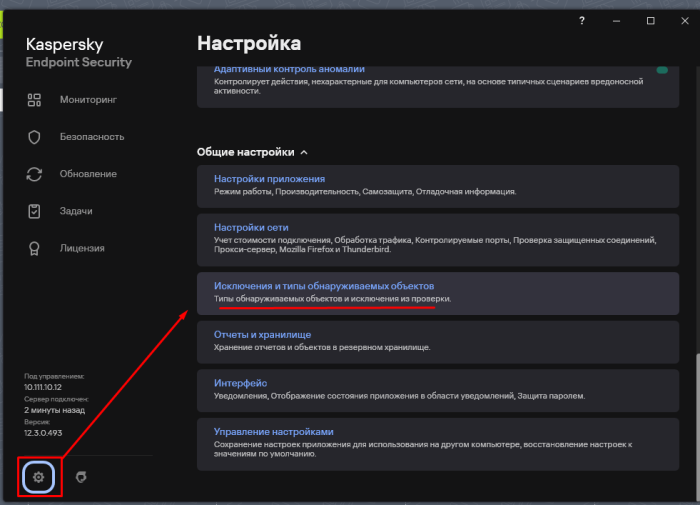
Task: Open Исключения и типы обнаруживаемых объектов
Action: [x=324, y=286]
